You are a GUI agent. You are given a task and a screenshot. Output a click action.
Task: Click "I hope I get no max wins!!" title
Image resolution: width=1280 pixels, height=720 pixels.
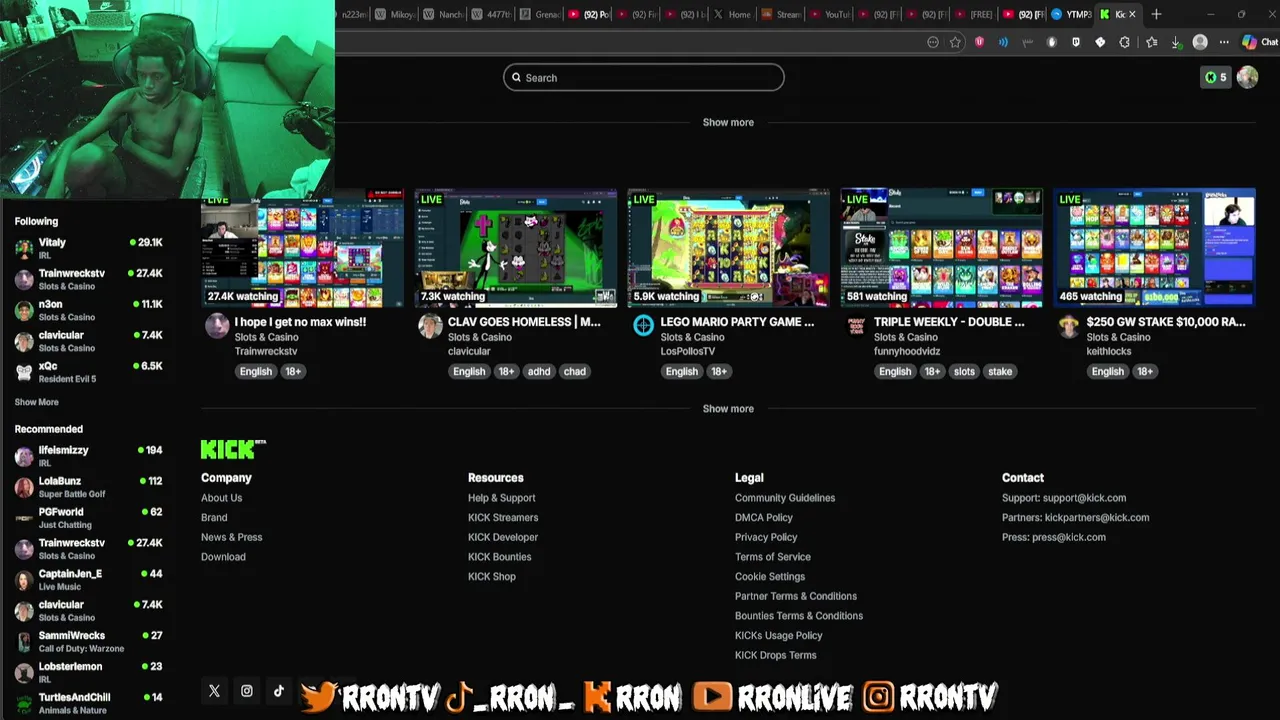tap(300, 322)
